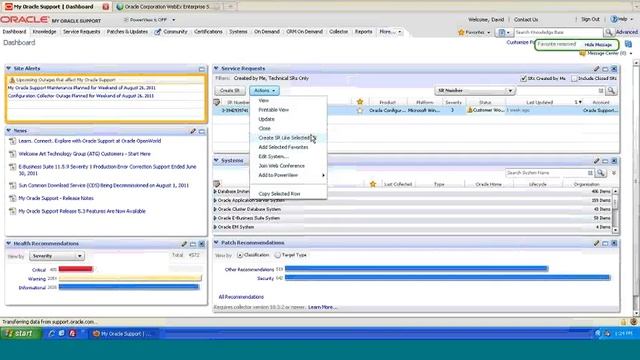
Task: Close the Patch Recommendations panel
Action: pyautogui.click(x=614, y=243)
